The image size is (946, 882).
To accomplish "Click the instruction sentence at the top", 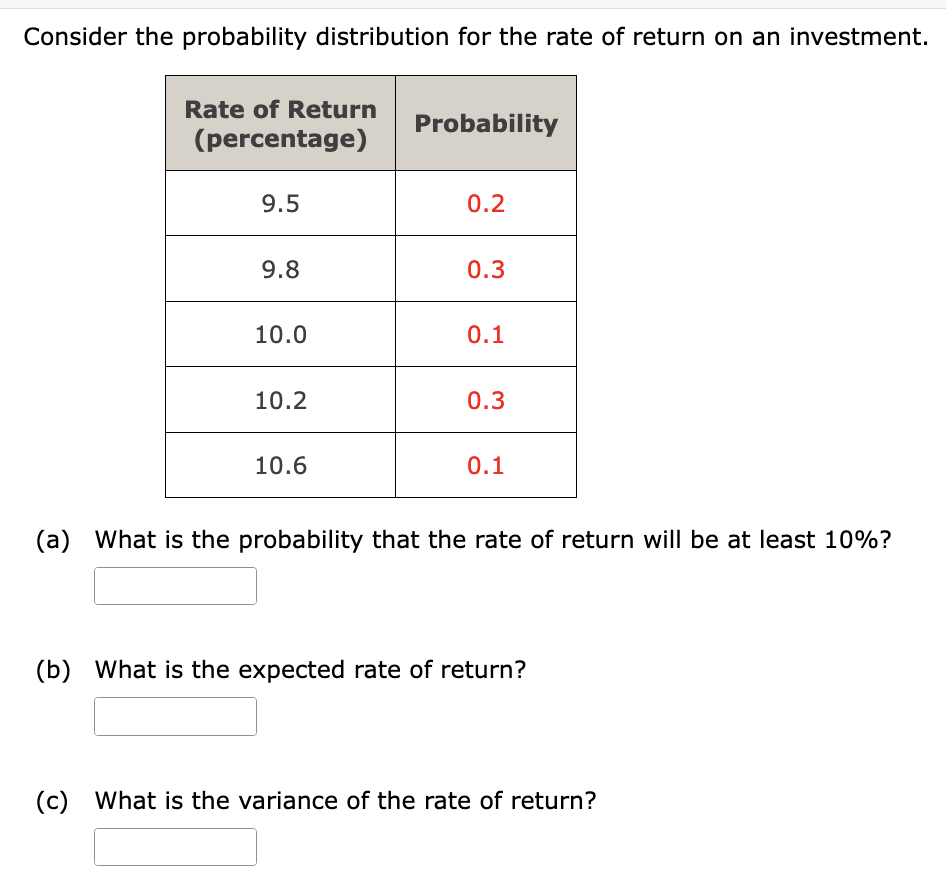I will coord(473,36).
